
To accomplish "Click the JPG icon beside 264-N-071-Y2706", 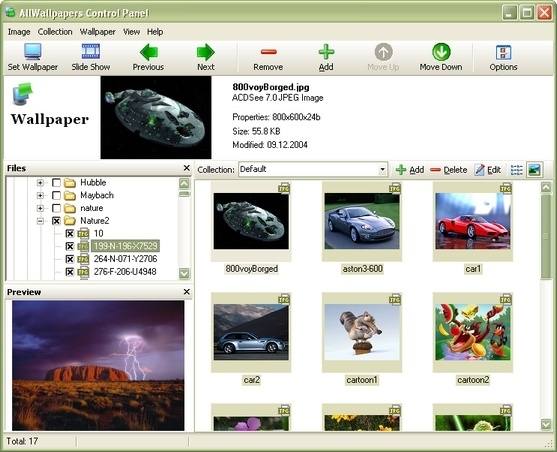I will pos(83,259).
